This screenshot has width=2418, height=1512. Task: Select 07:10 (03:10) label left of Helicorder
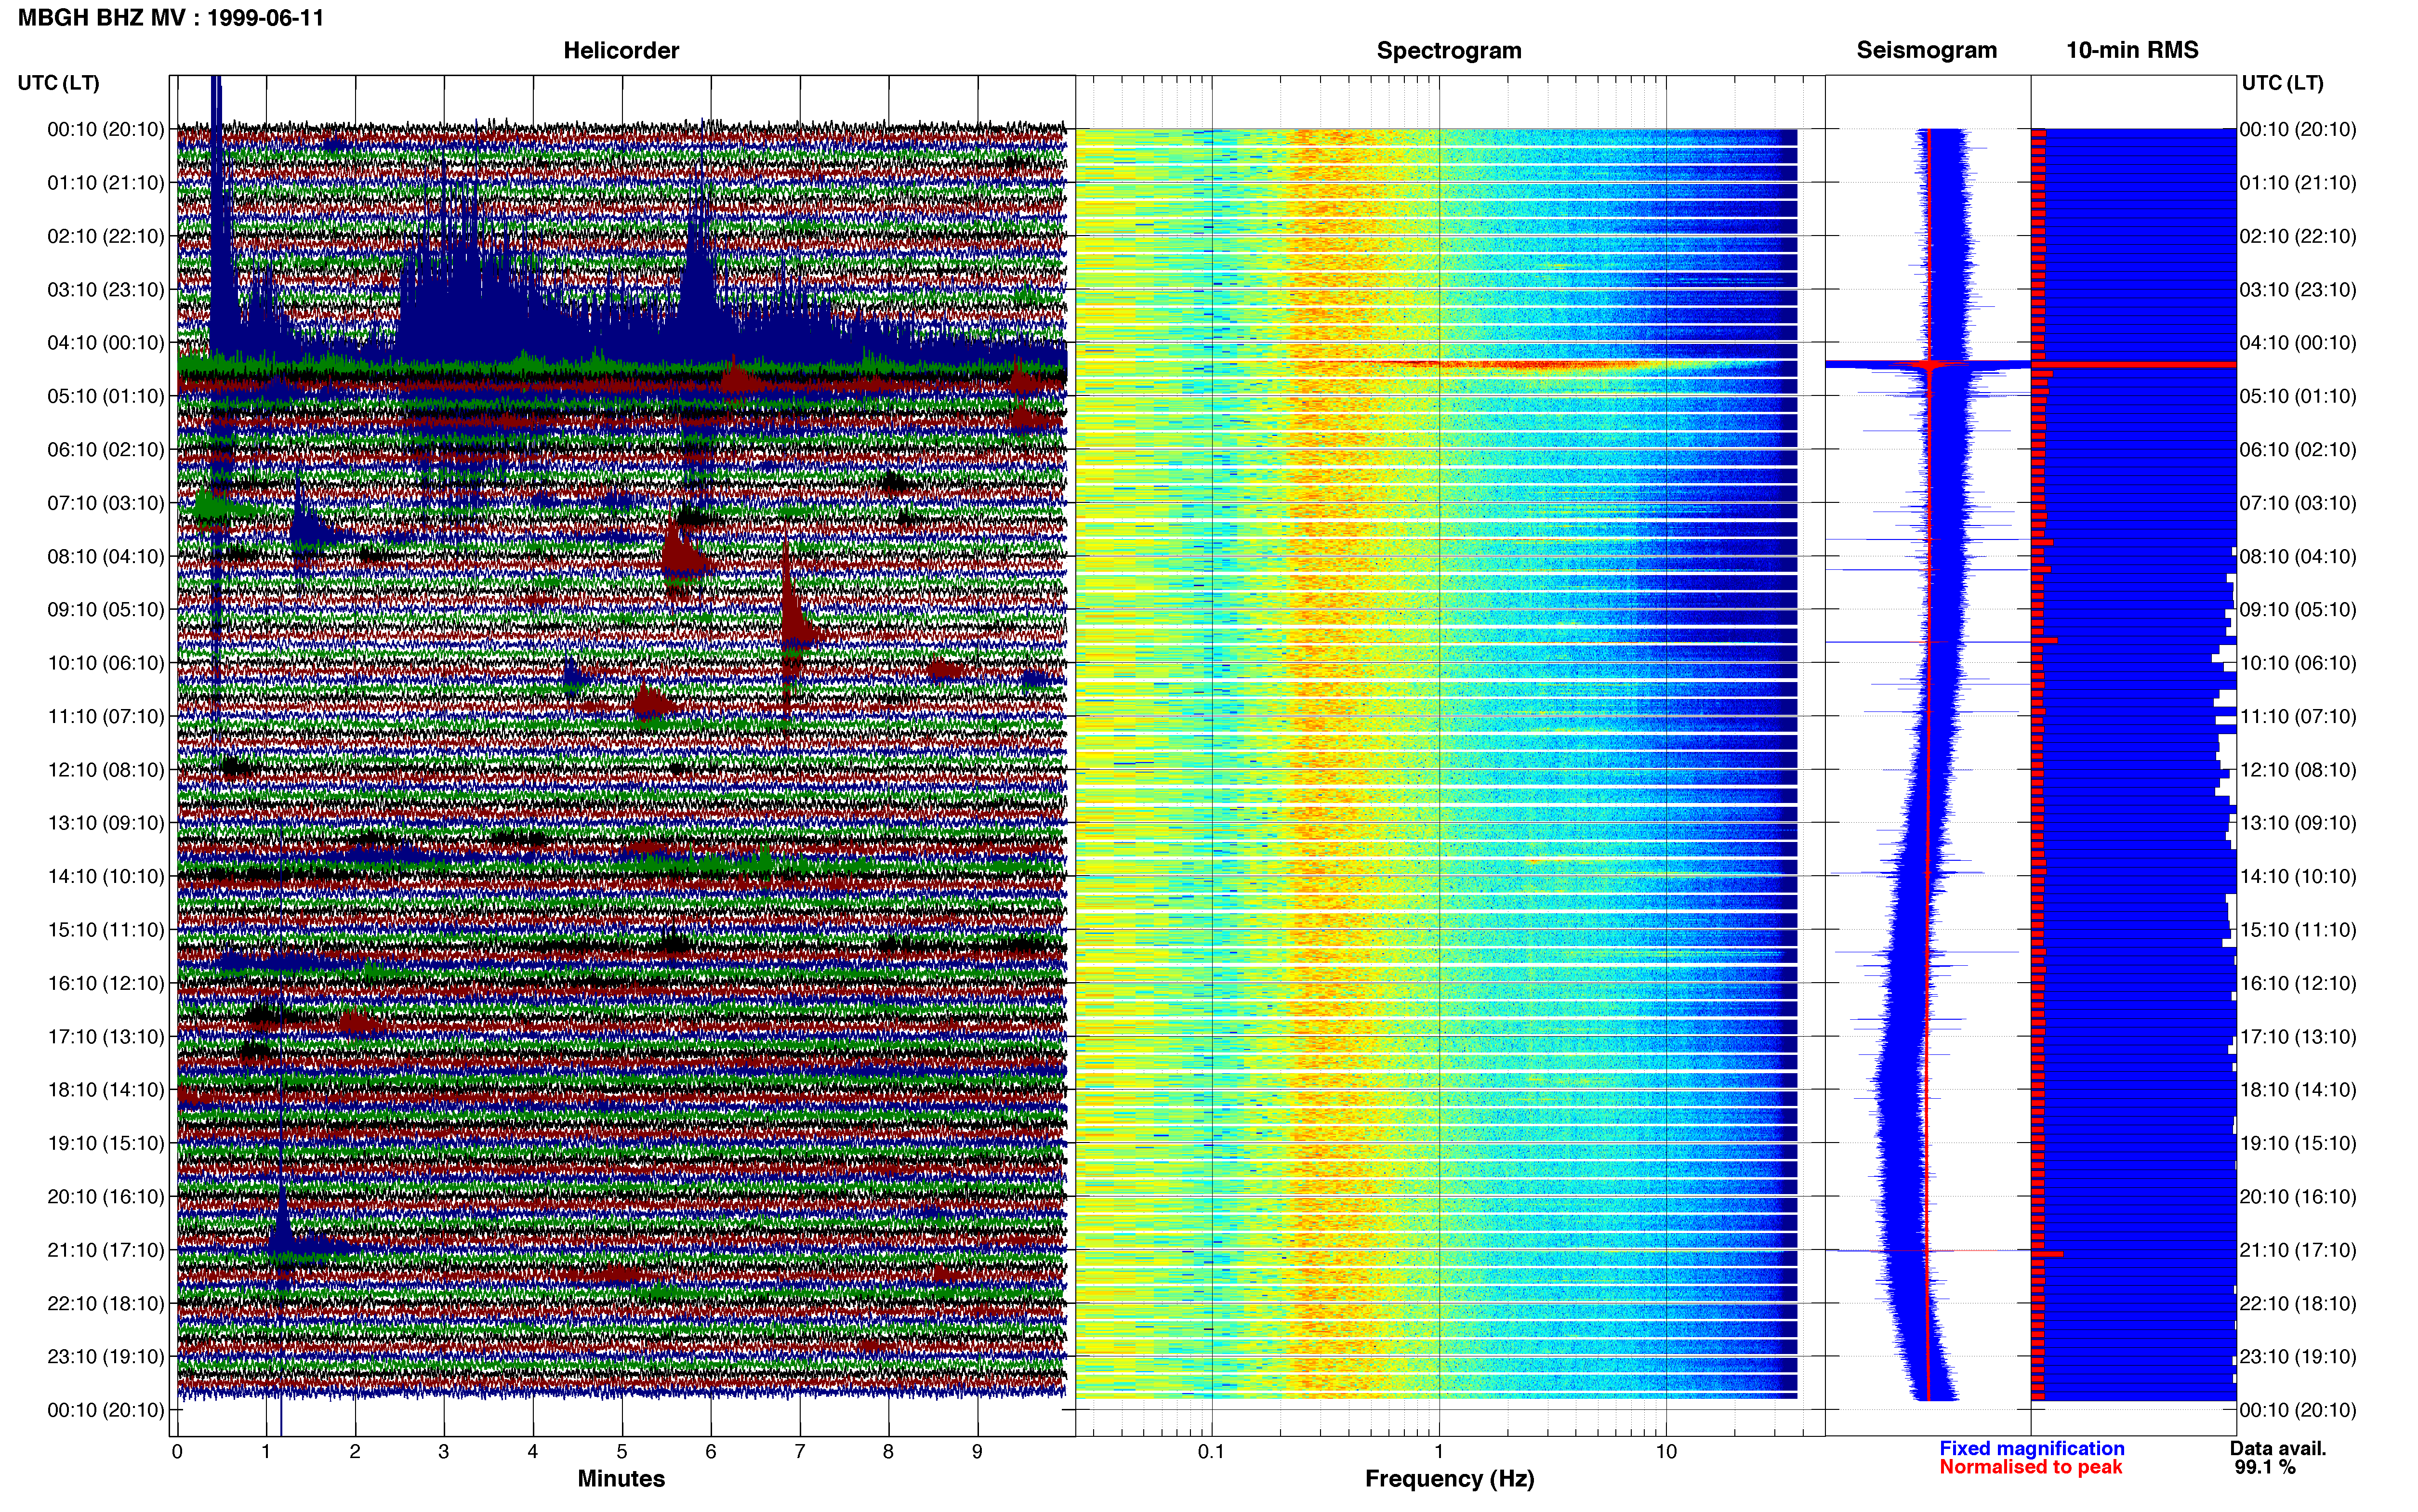pos(106,503)
